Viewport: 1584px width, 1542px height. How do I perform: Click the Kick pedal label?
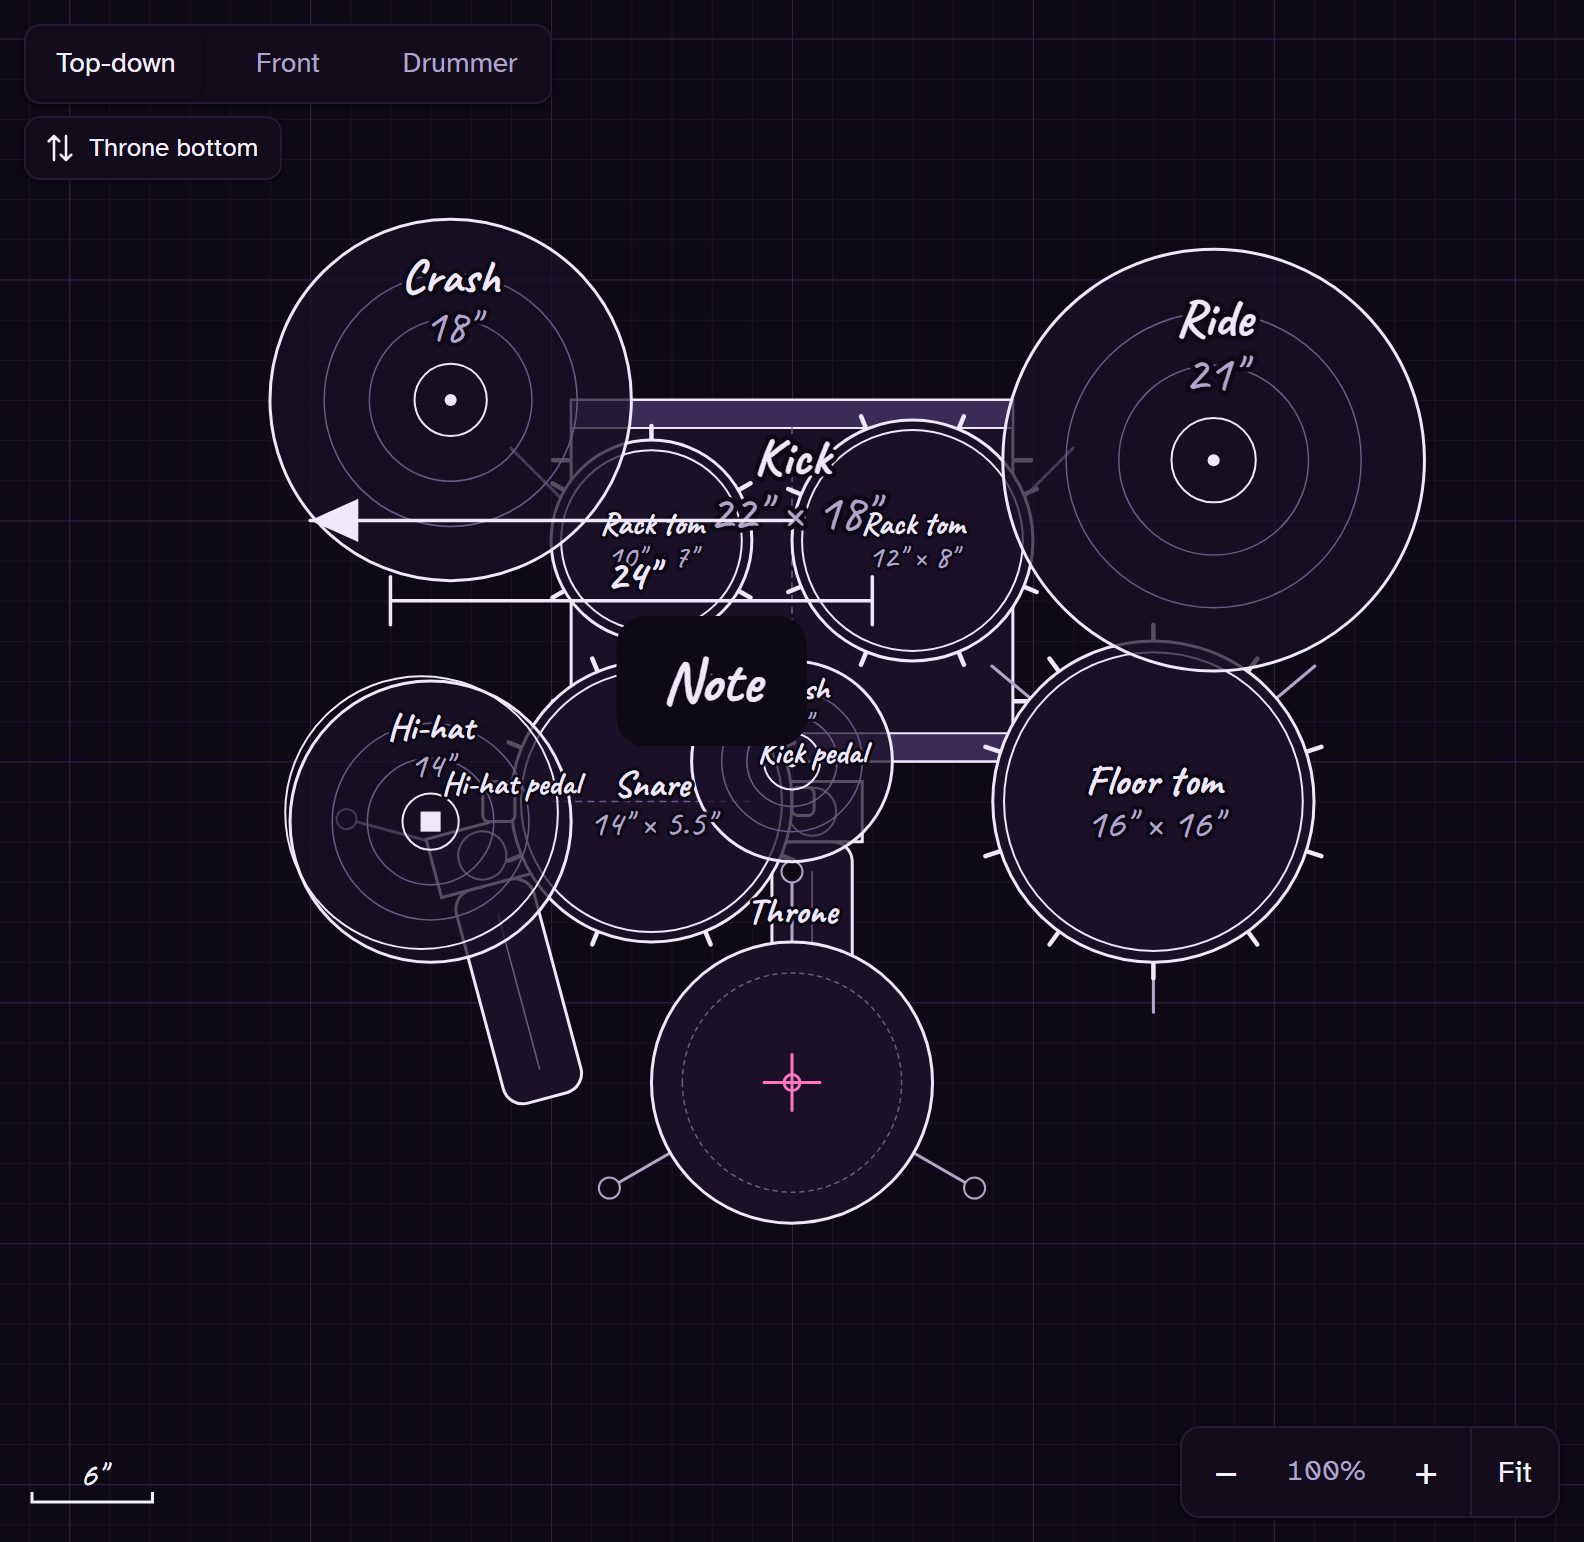tap(815, 755)
